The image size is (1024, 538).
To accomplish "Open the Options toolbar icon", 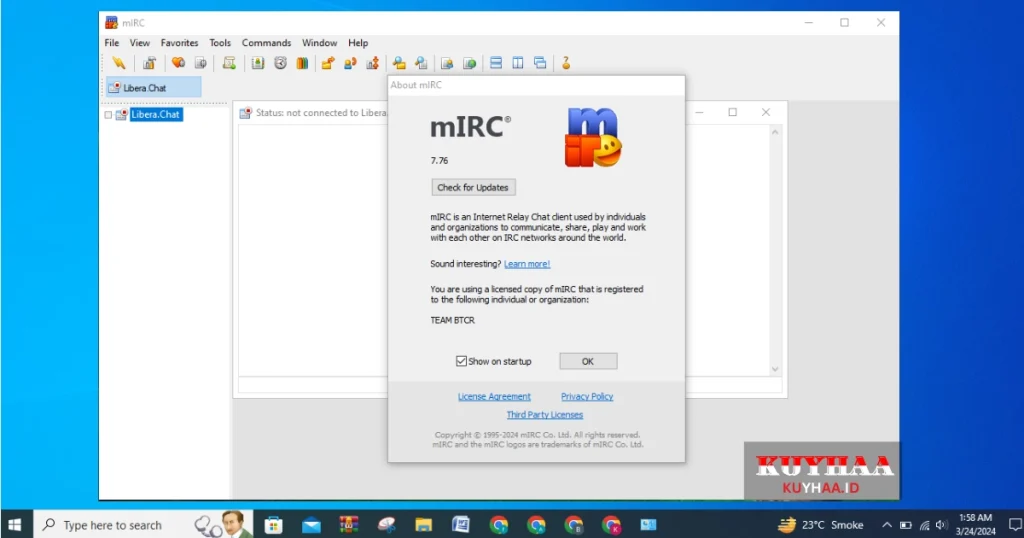I will [x=150, y=63].
